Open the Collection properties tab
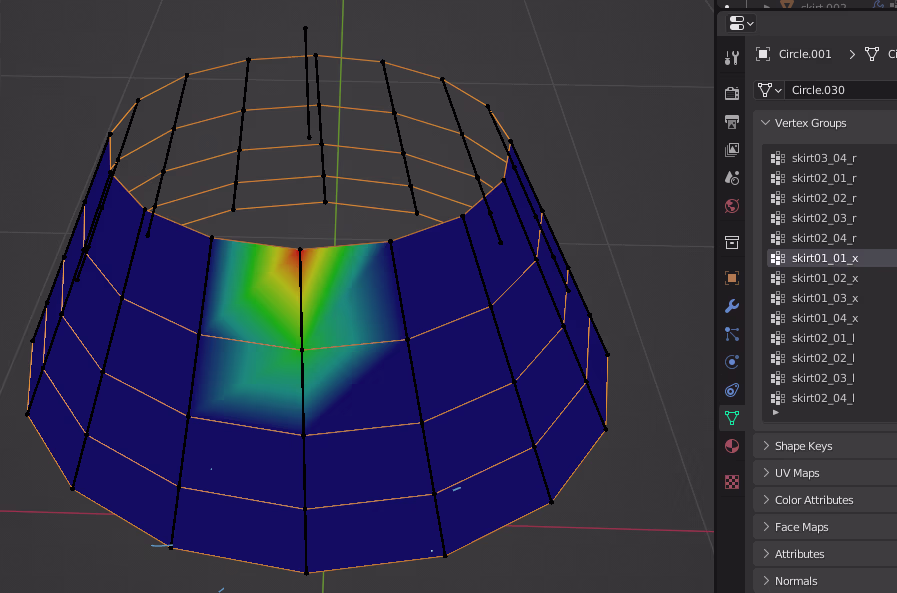 pos(732,242)
